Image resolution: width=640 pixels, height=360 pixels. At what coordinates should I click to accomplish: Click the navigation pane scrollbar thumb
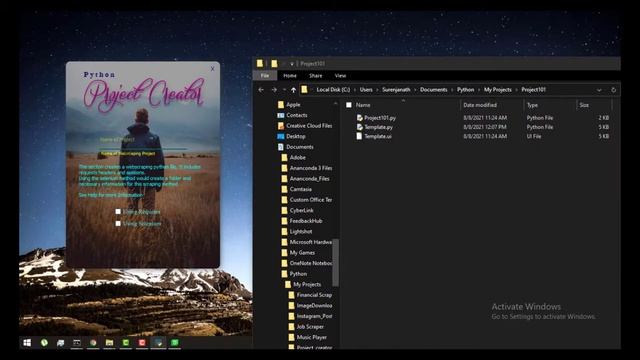336,262
